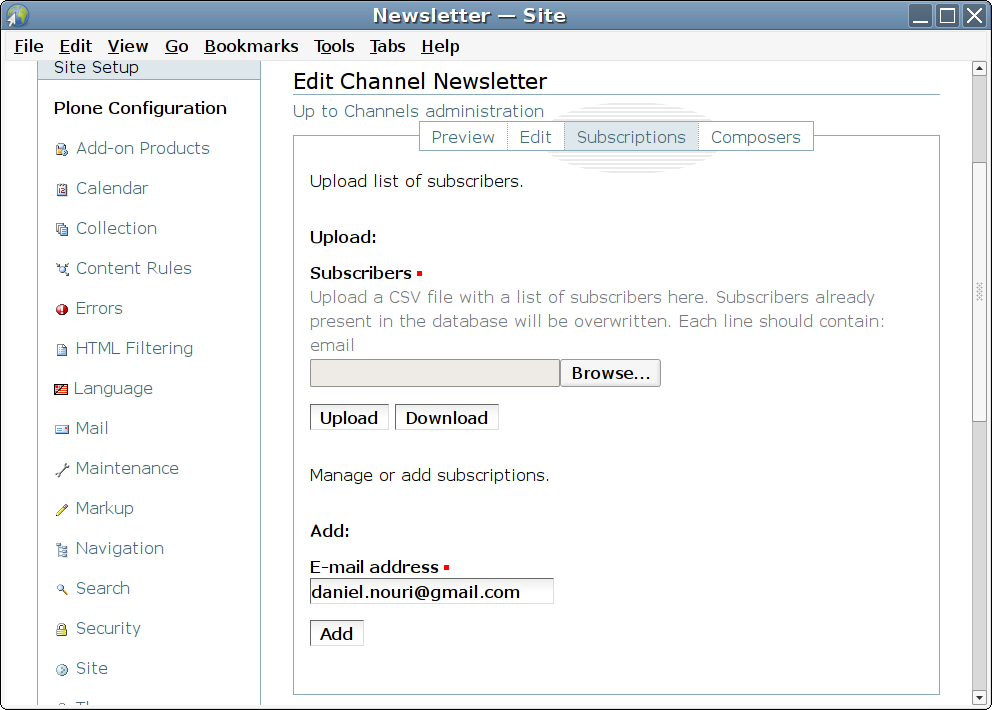Click the Calendar icon in Plone Configuration
The width and height of the screenshot is (992, 710).
(x=62, y=189)
